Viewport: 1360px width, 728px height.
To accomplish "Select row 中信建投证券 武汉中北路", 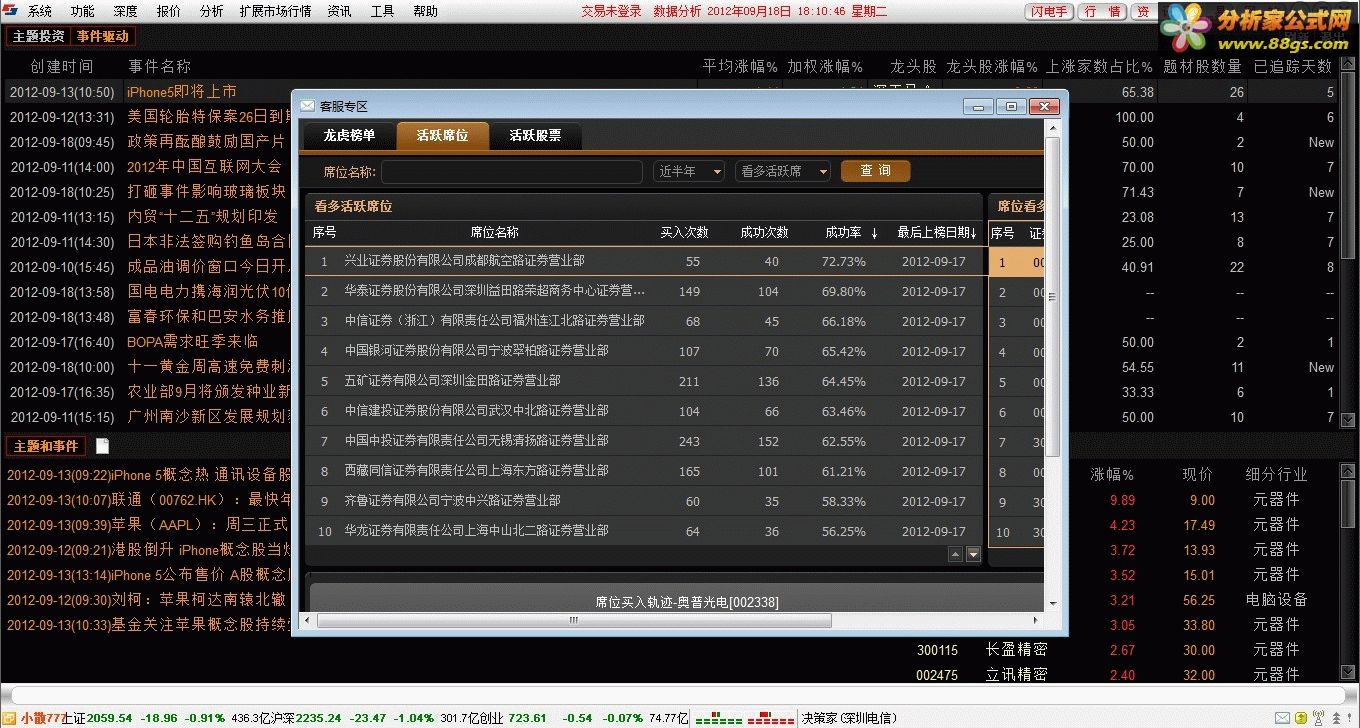I will click(644, 411).
